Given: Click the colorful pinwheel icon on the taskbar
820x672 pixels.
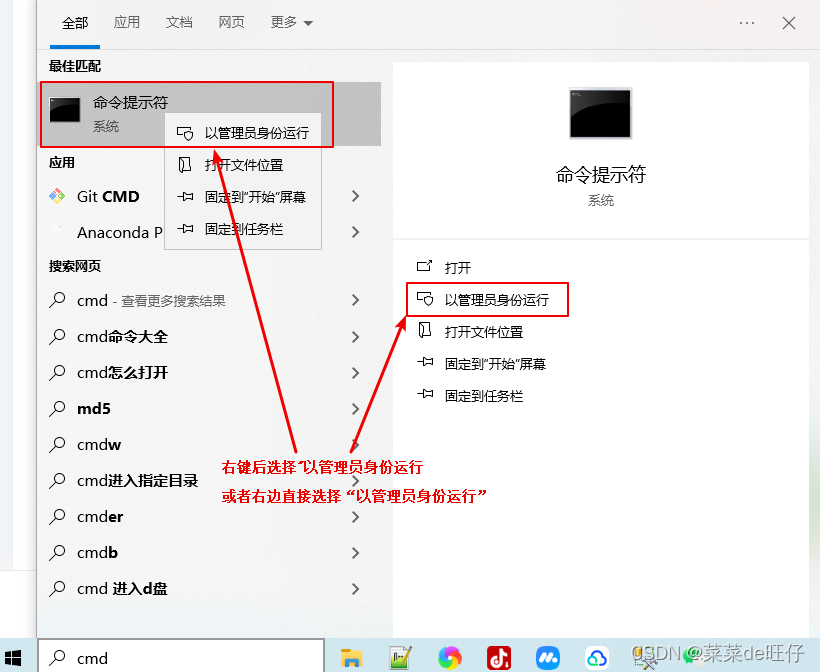Looking at the screenshot, I should point(450,658).
